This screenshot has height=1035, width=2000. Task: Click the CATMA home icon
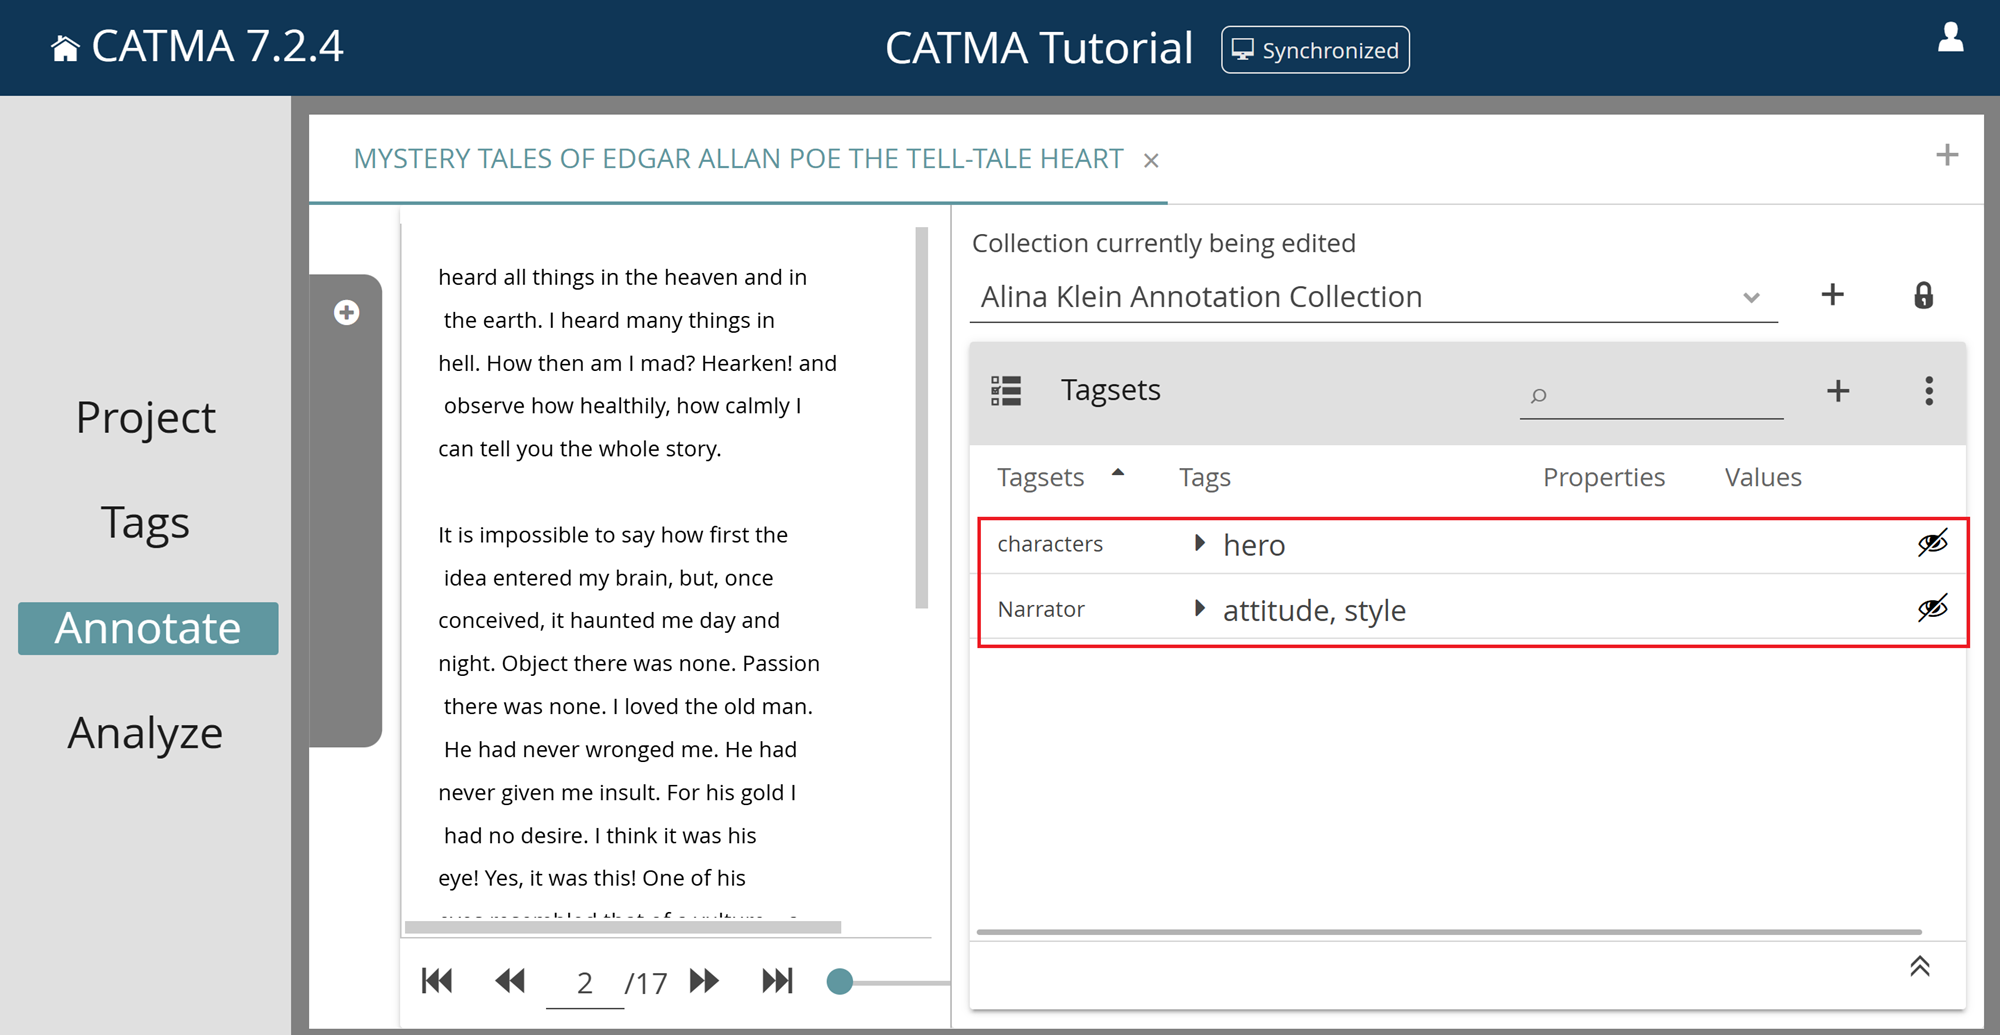(66, 45)
